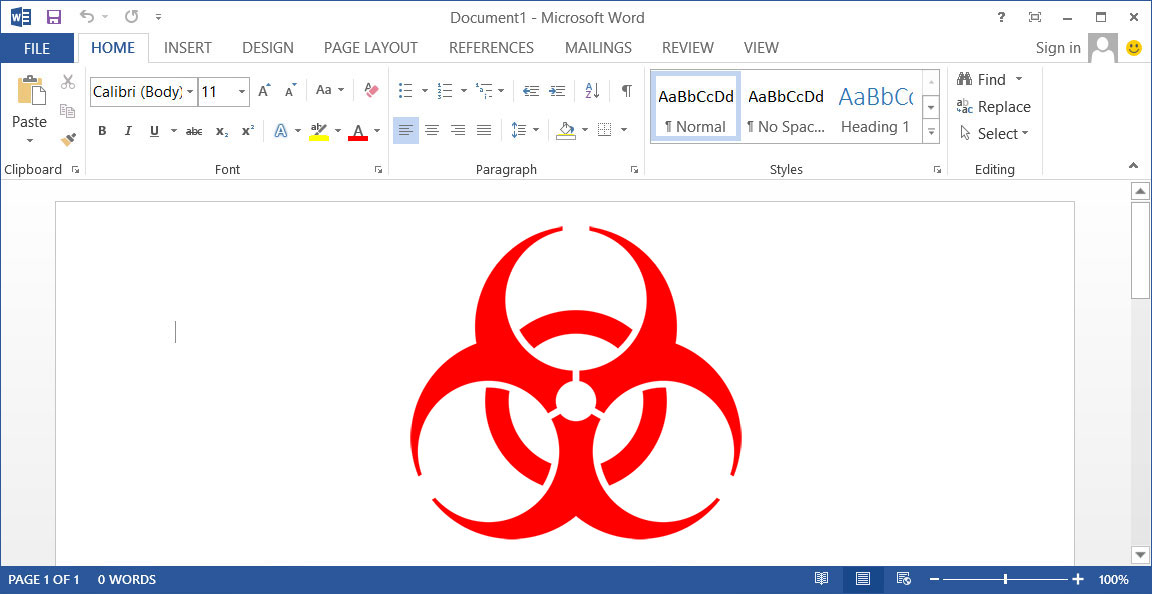The height and width of the screenshot is (594, 1152).
Task: Apply Strikethrough formatting icon
Action: point(194,131)
